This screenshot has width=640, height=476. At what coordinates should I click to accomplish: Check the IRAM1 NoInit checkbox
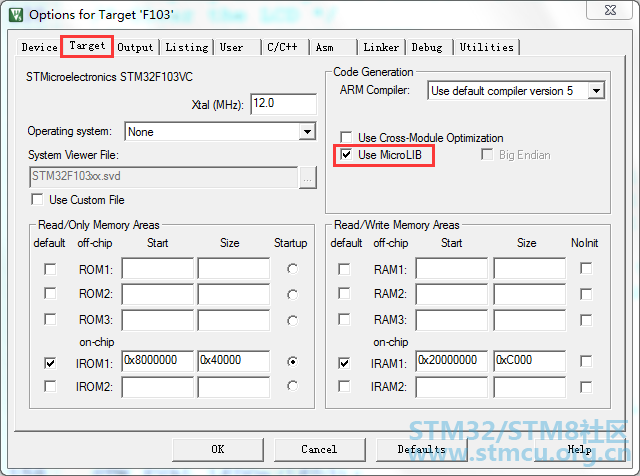click(x=586, y=360)
